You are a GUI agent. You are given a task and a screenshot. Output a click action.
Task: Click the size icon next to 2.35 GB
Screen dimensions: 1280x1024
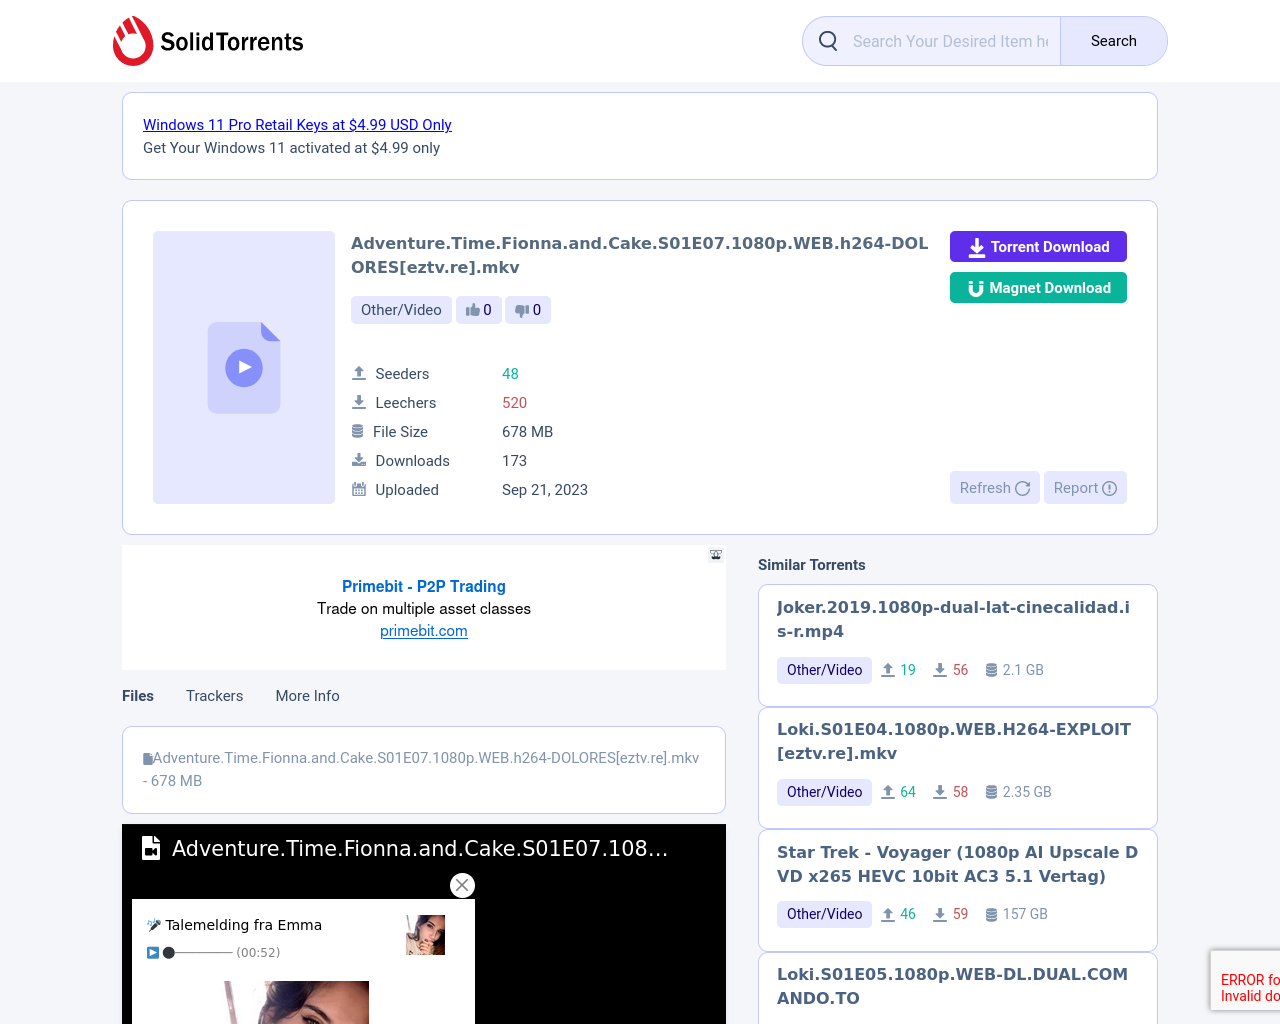click(x=992, y=792)
